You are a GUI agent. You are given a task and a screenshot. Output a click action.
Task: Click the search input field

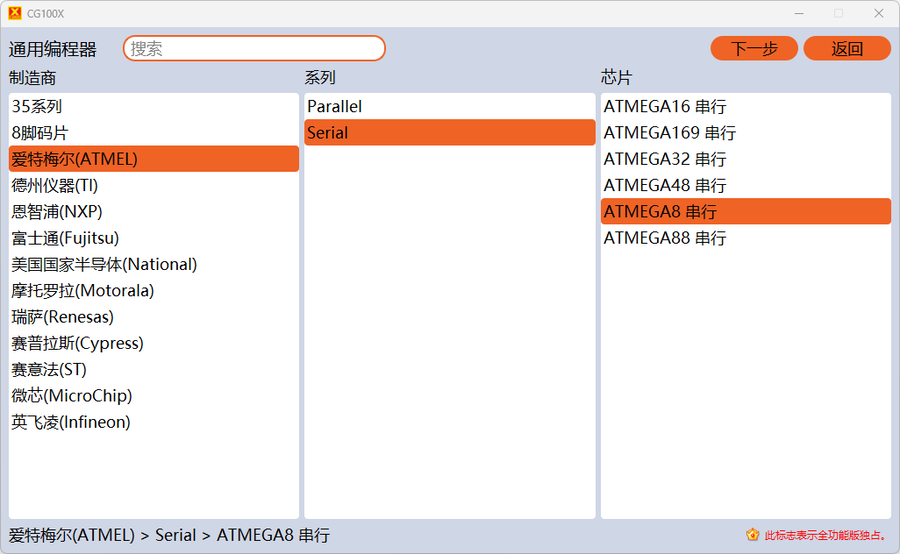point(254,48)
